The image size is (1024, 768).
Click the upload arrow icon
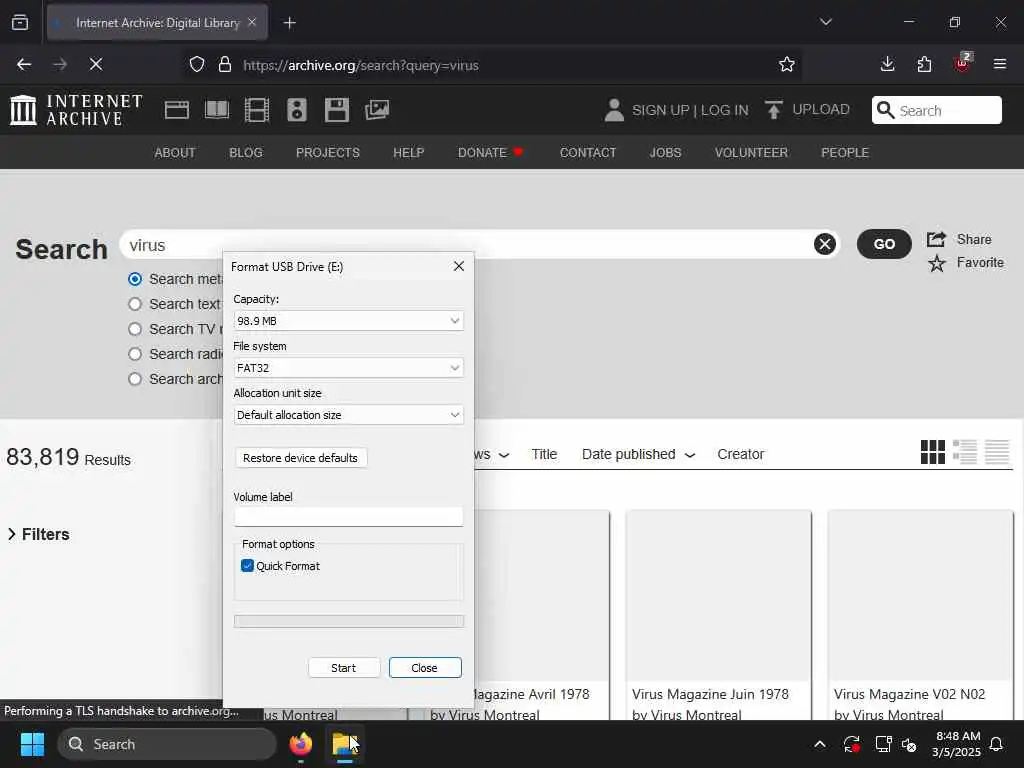click(774, 110)
